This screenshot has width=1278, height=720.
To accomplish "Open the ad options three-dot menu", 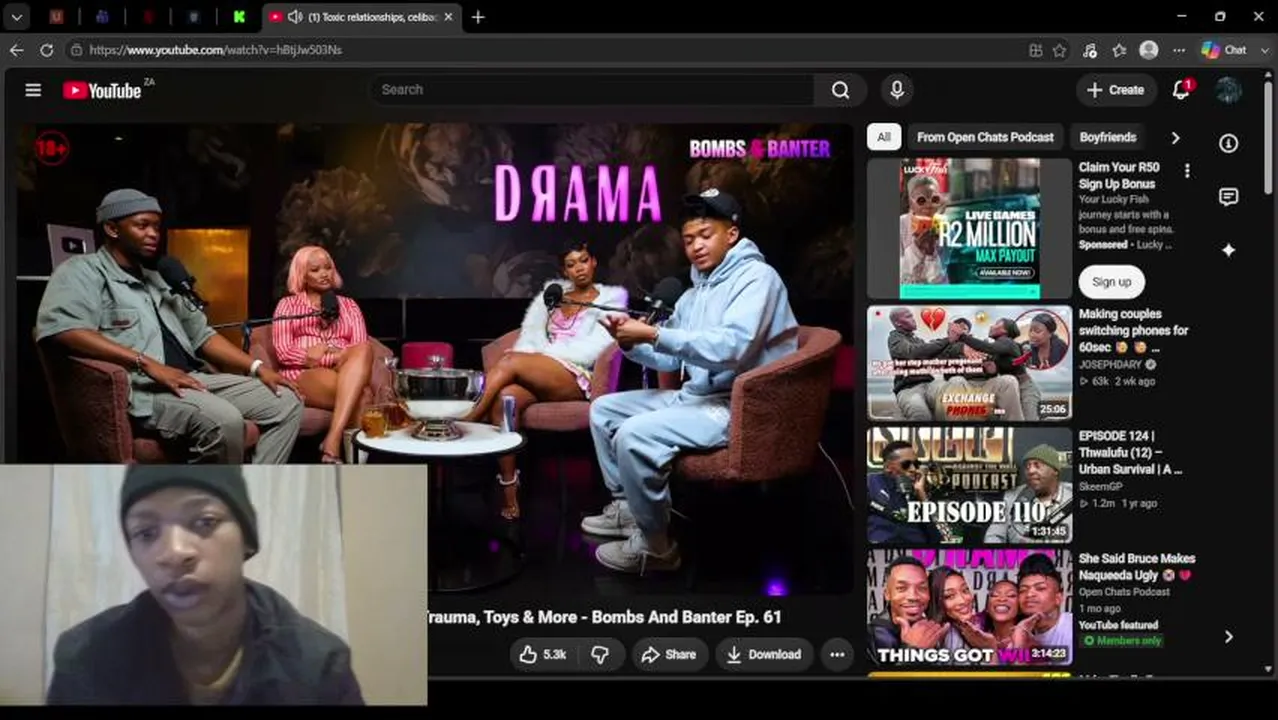I will coord(1187,171).
